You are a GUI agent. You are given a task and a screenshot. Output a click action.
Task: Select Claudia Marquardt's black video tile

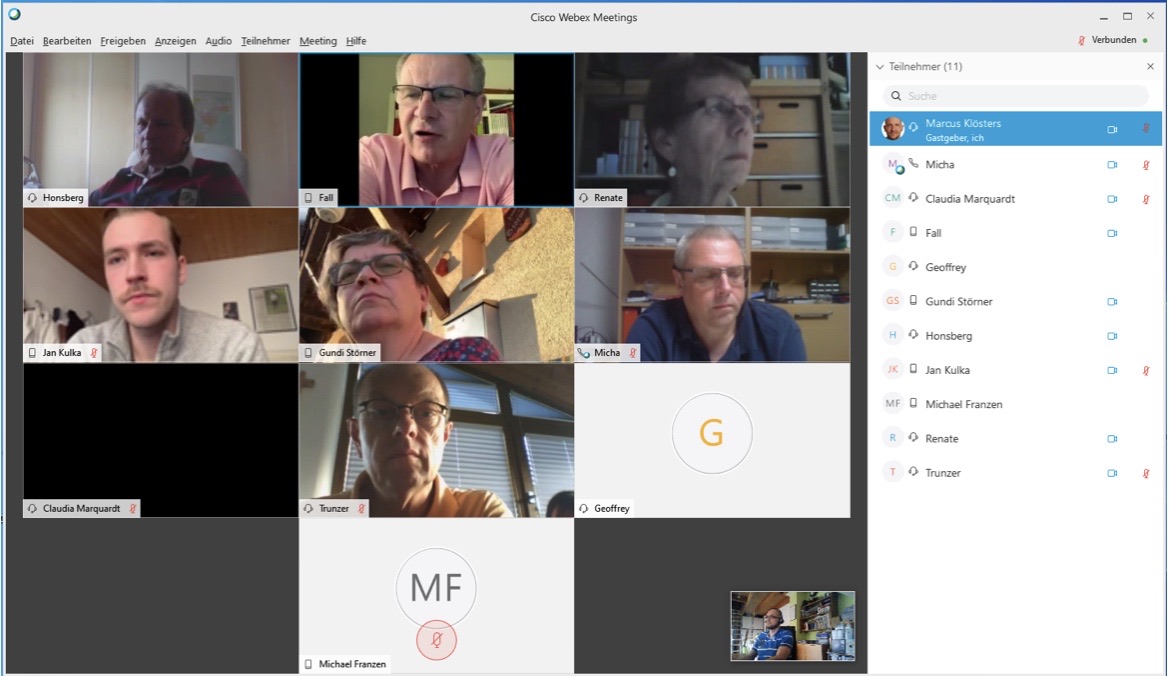click(161, 440)
